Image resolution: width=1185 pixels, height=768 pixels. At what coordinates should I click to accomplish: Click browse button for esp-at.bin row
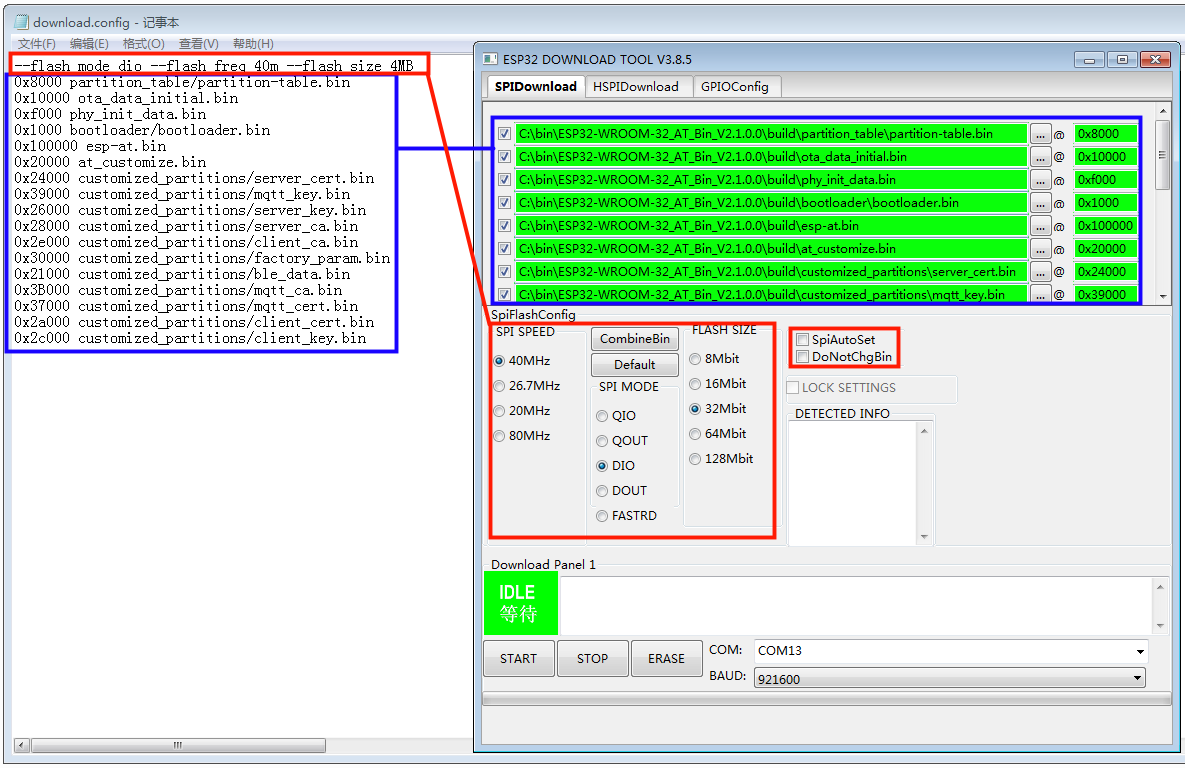(x=1040, y=226)
